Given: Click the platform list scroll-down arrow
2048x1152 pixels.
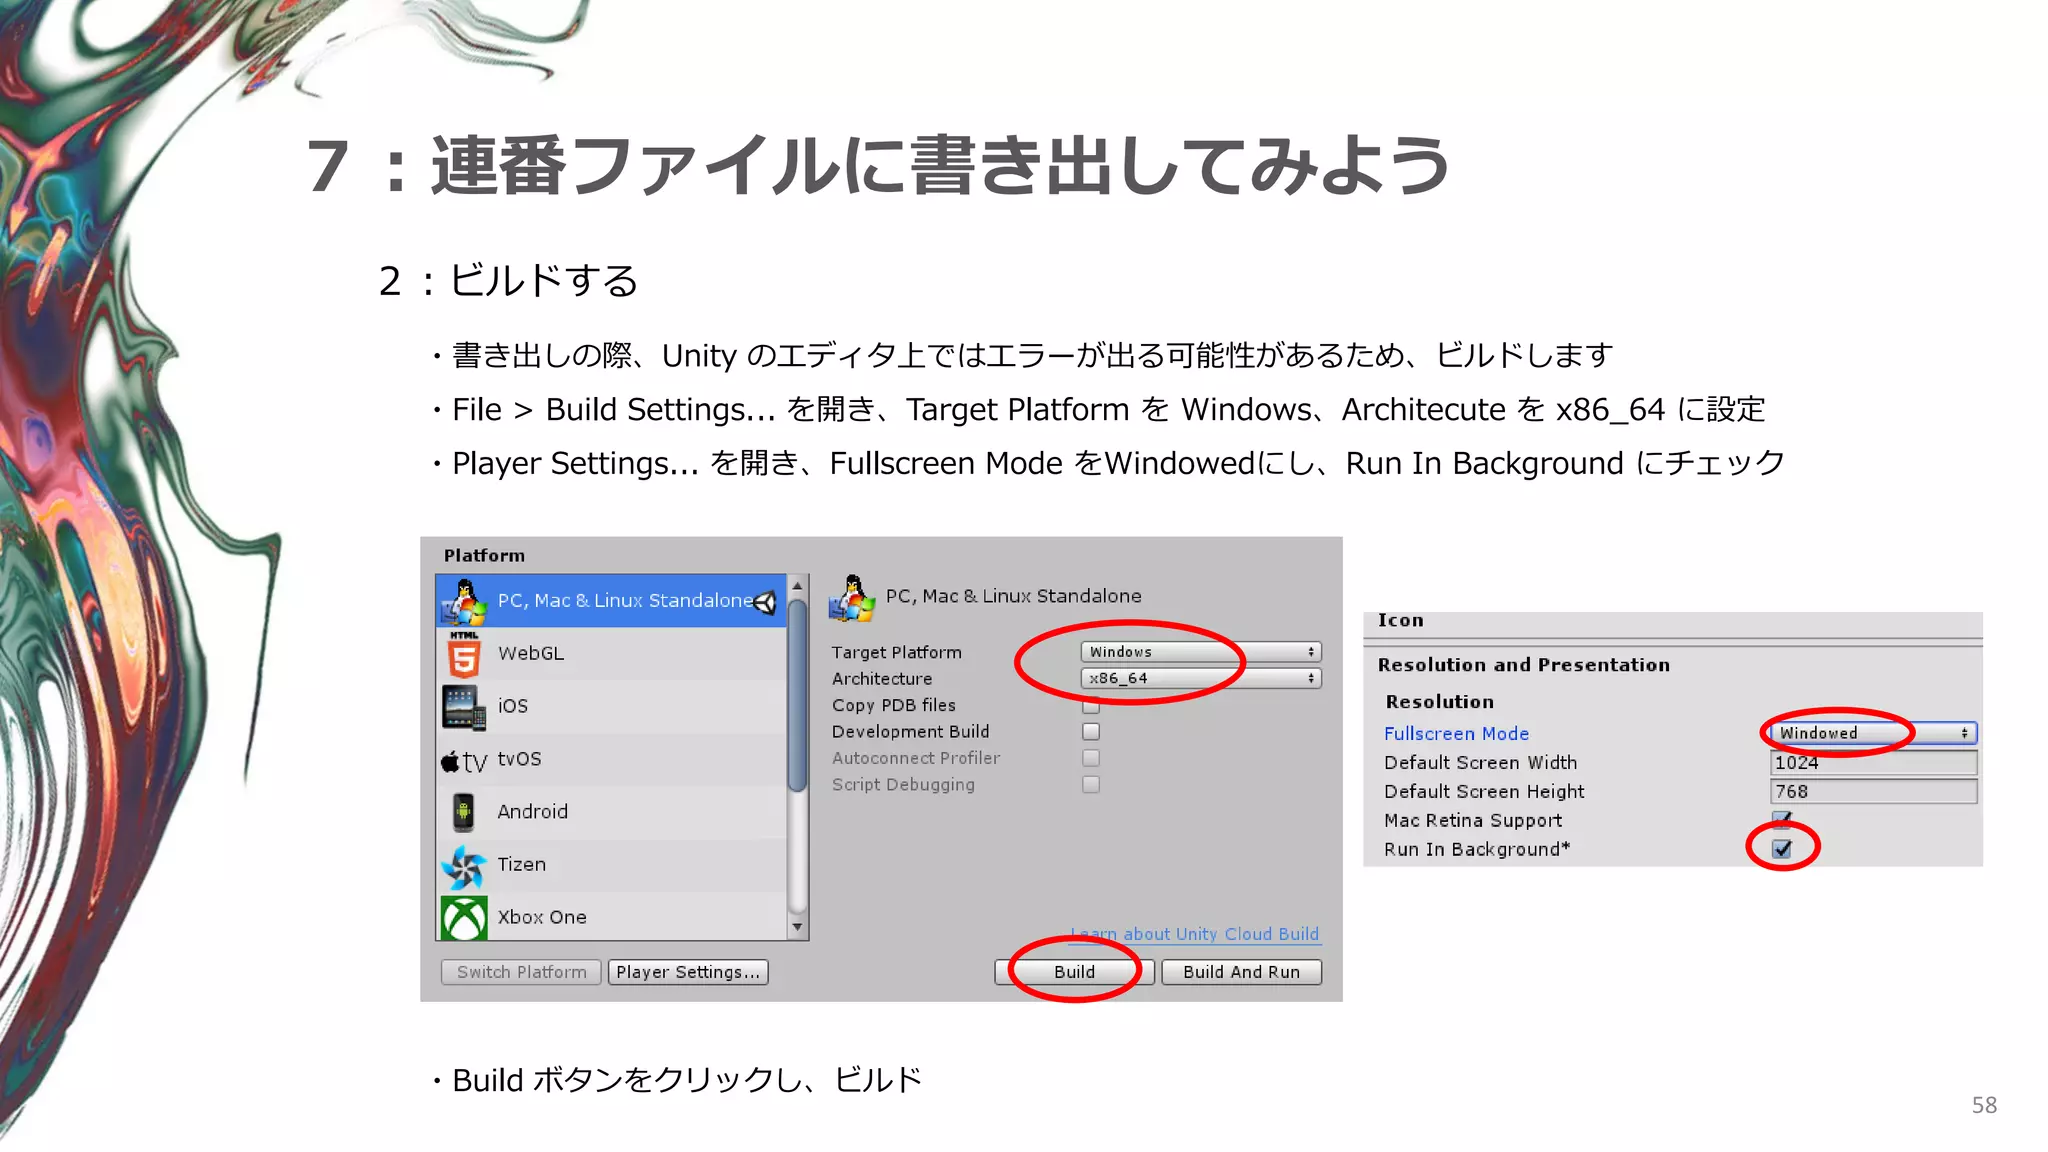Looking at the screenshot, I should click(797, 927).
